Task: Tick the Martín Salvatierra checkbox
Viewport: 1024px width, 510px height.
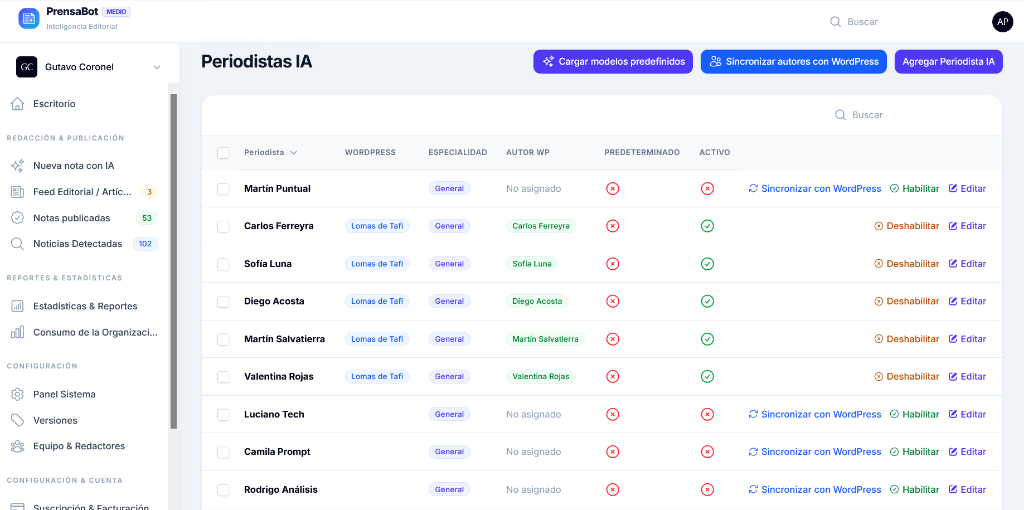Action: point(223,340)
